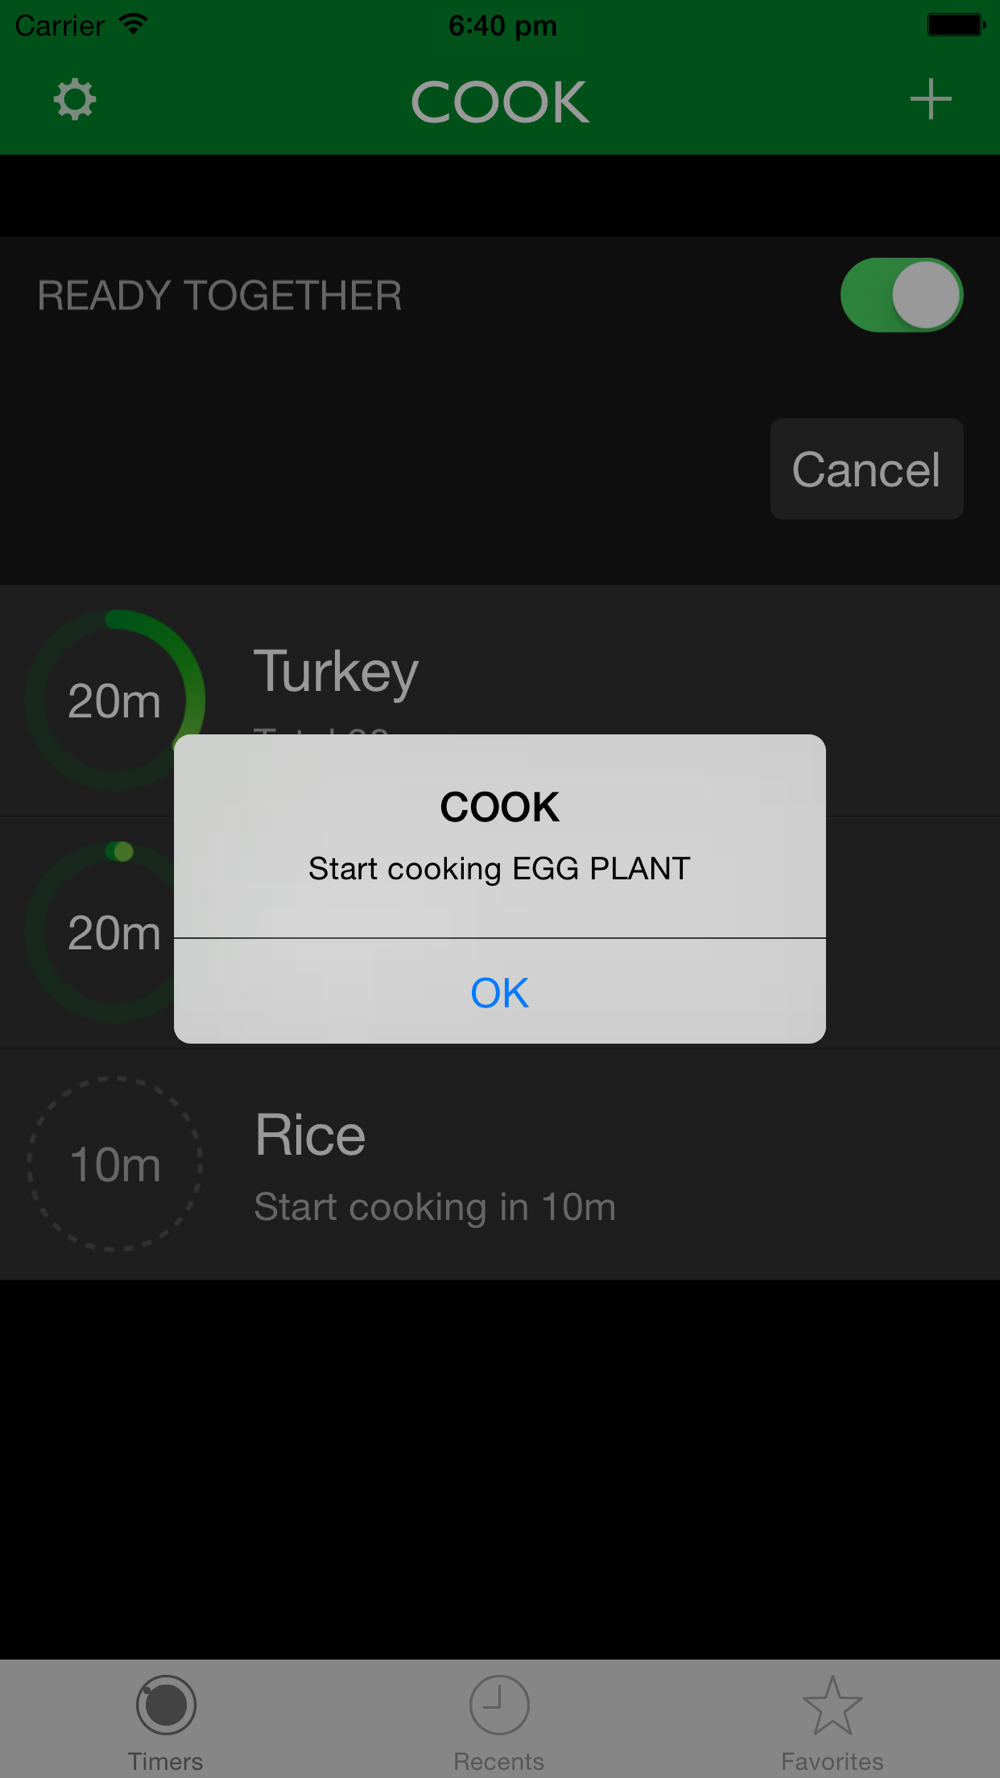Screen dimensions: 1000x1778
Task: Open settings via the gear icon
Action: tap(75, 100)
